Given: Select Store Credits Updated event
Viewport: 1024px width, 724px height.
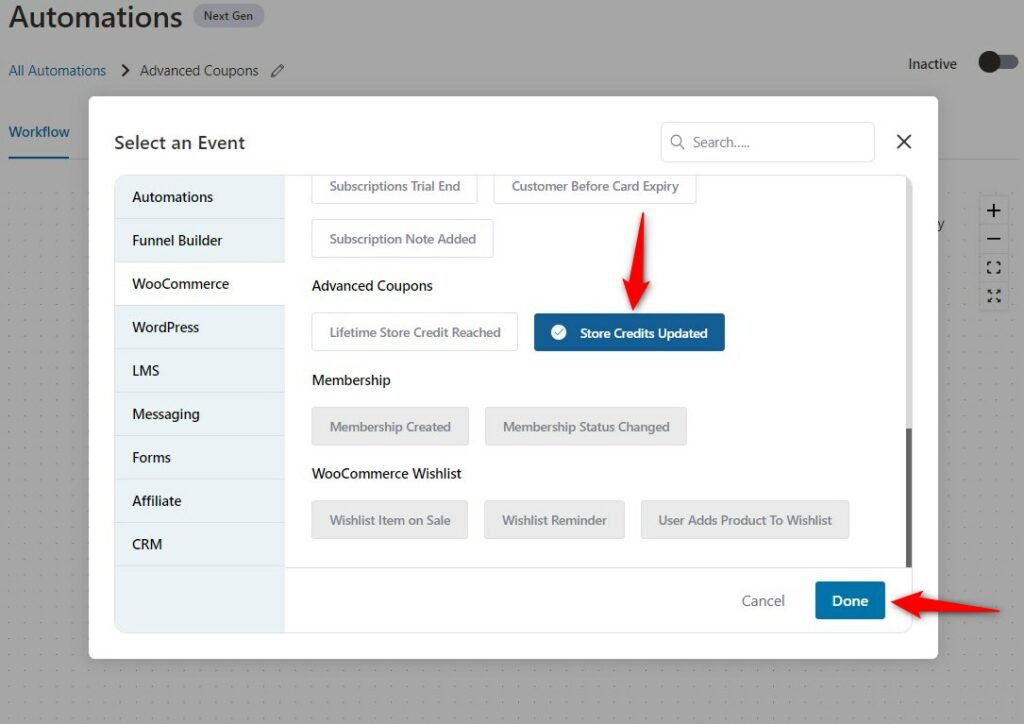Looking at the screenshot, I should point(629,332).
